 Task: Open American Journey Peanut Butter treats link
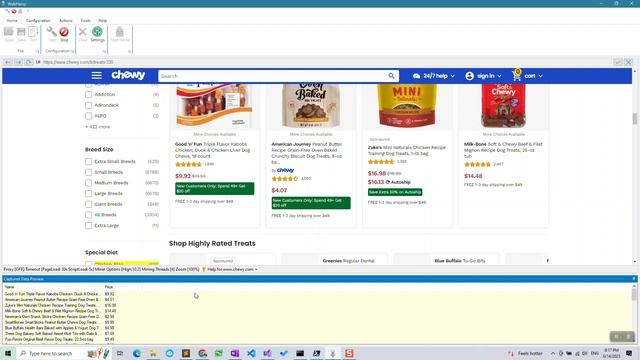(x=307, y=153)
